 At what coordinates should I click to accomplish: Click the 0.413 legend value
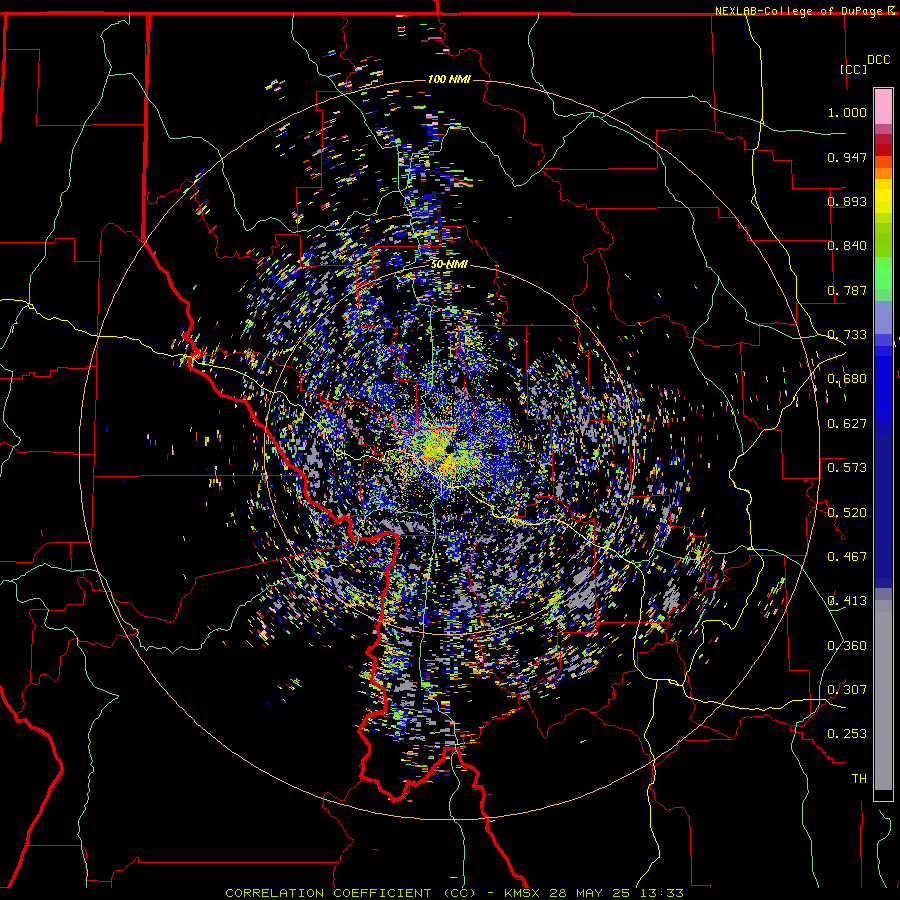click(x=847, y=601)
